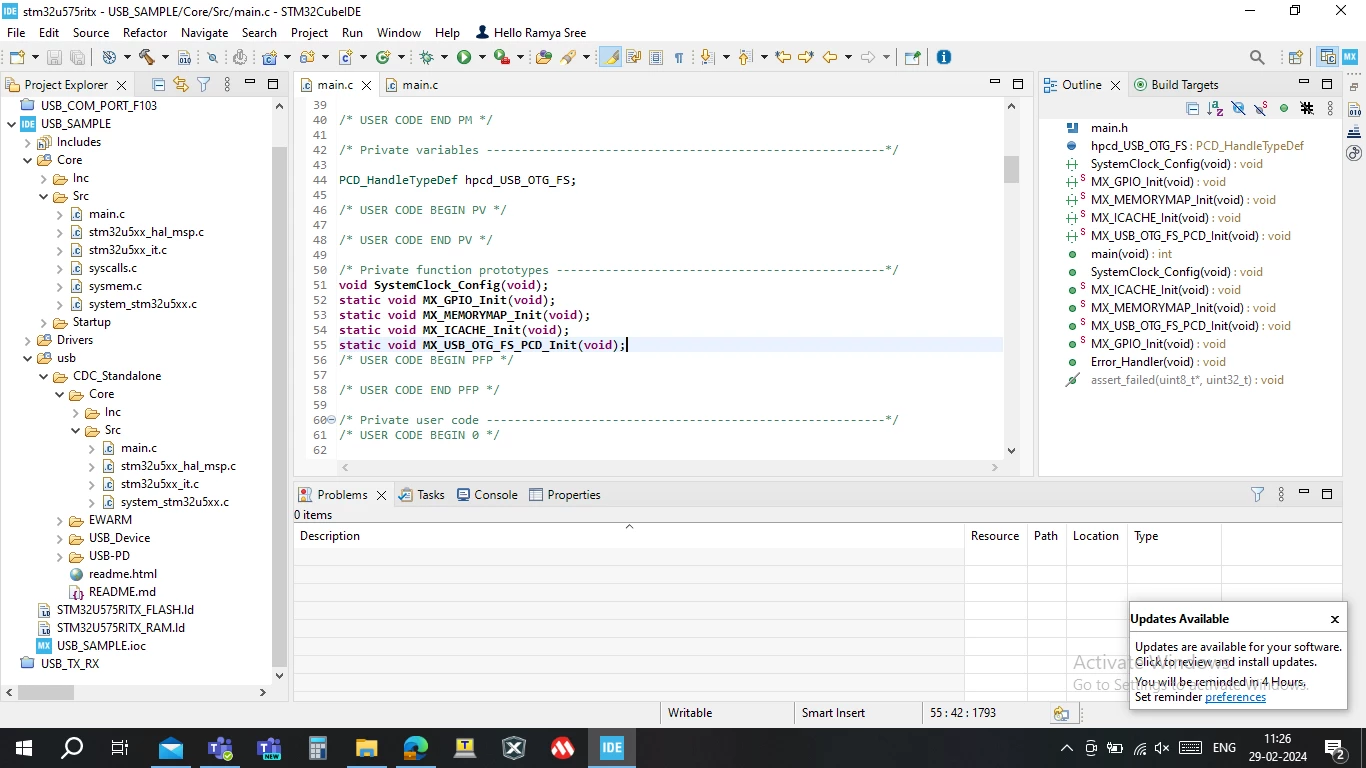Expand the Drivers folder

(28, 340)
